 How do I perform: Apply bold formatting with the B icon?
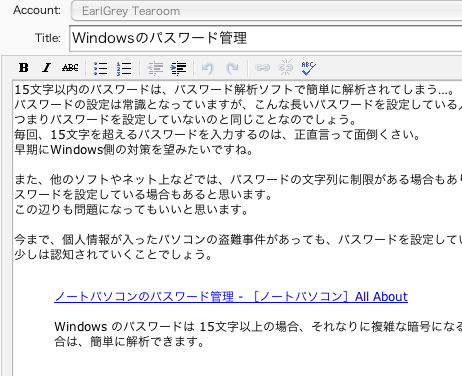pyautogui.click(x=24, y=68)
